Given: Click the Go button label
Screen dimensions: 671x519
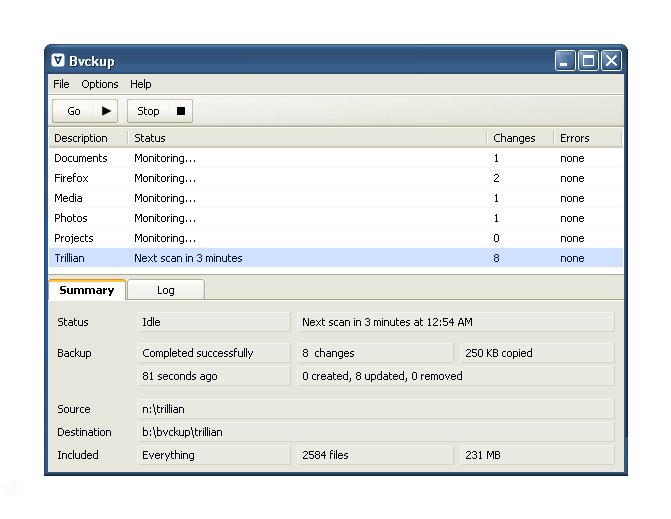Looking at the screenshot, I should pyautogui.click(x=74, y=111).
